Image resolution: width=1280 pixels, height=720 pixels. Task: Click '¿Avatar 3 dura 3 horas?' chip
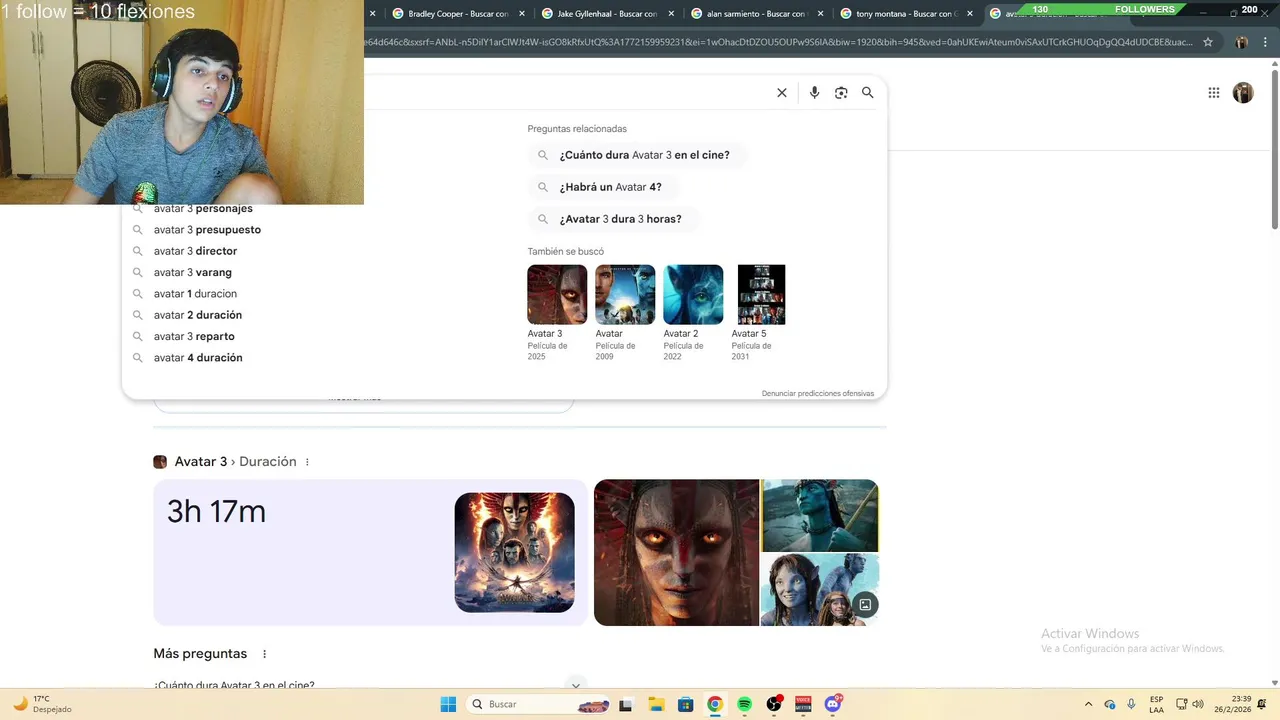click(x=613, y=219)
